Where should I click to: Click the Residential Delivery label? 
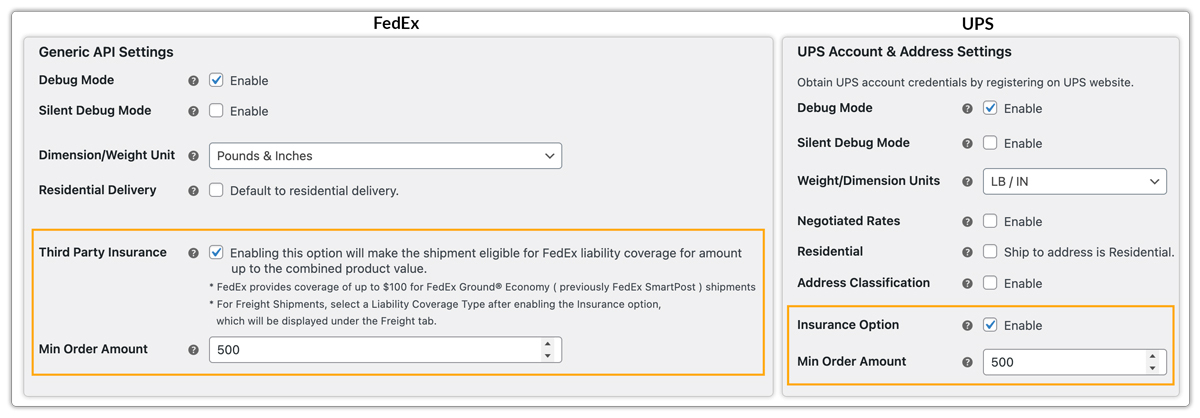98,190
